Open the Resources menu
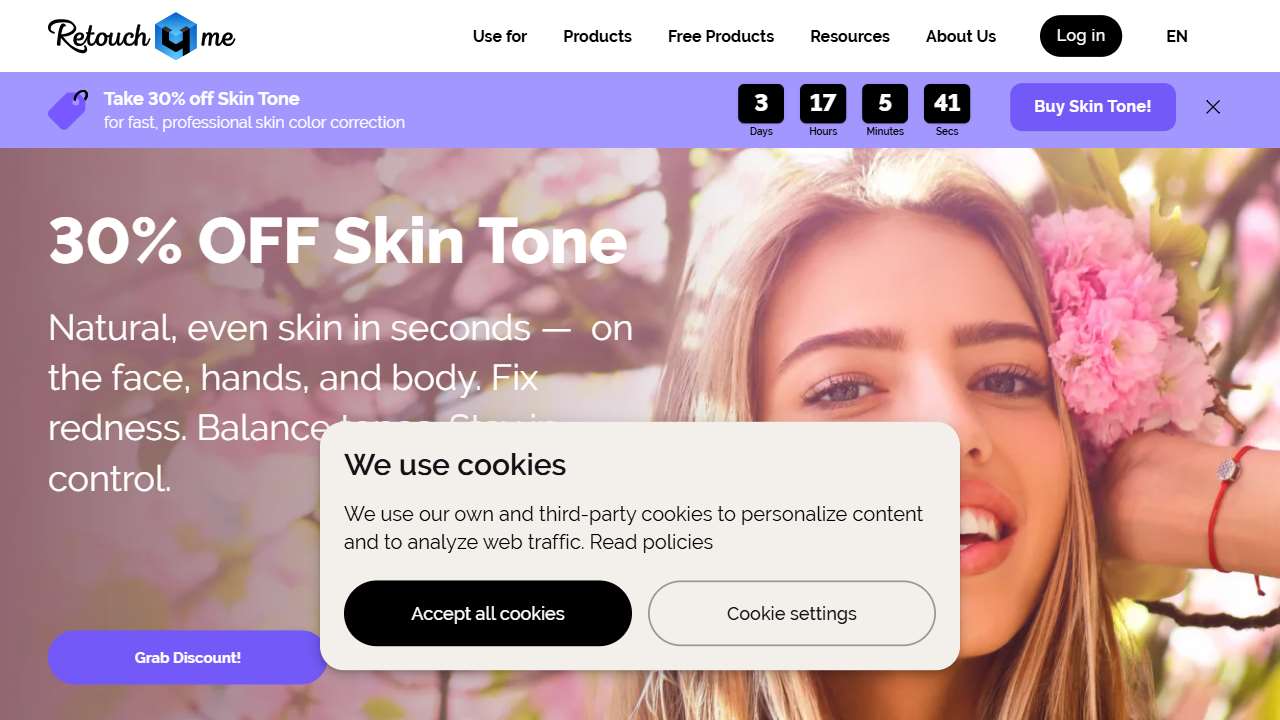The image size is (1280, 720). tap(850, 36)
